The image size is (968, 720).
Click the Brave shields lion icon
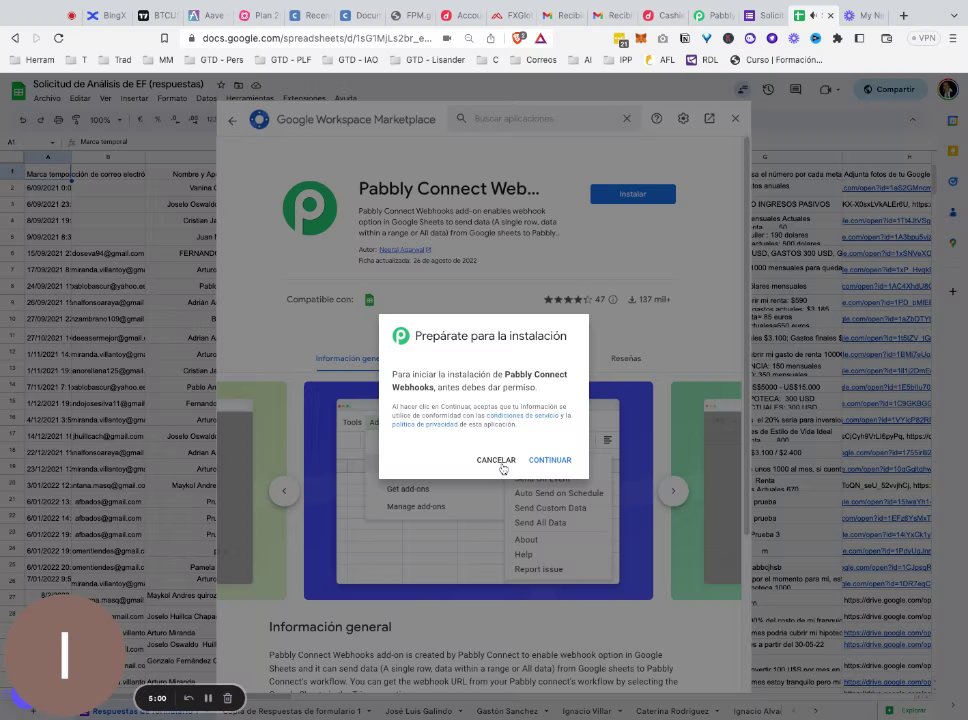click(519, 38)
